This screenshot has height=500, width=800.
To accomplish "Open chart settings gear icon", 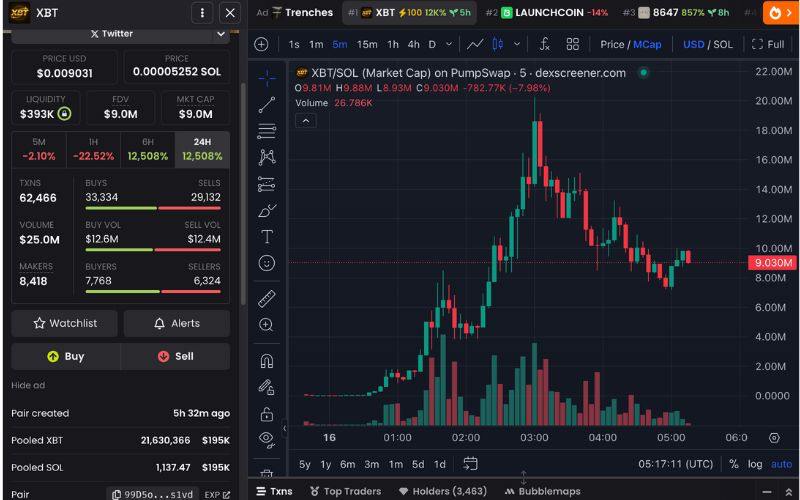I will tap(774, 438).
